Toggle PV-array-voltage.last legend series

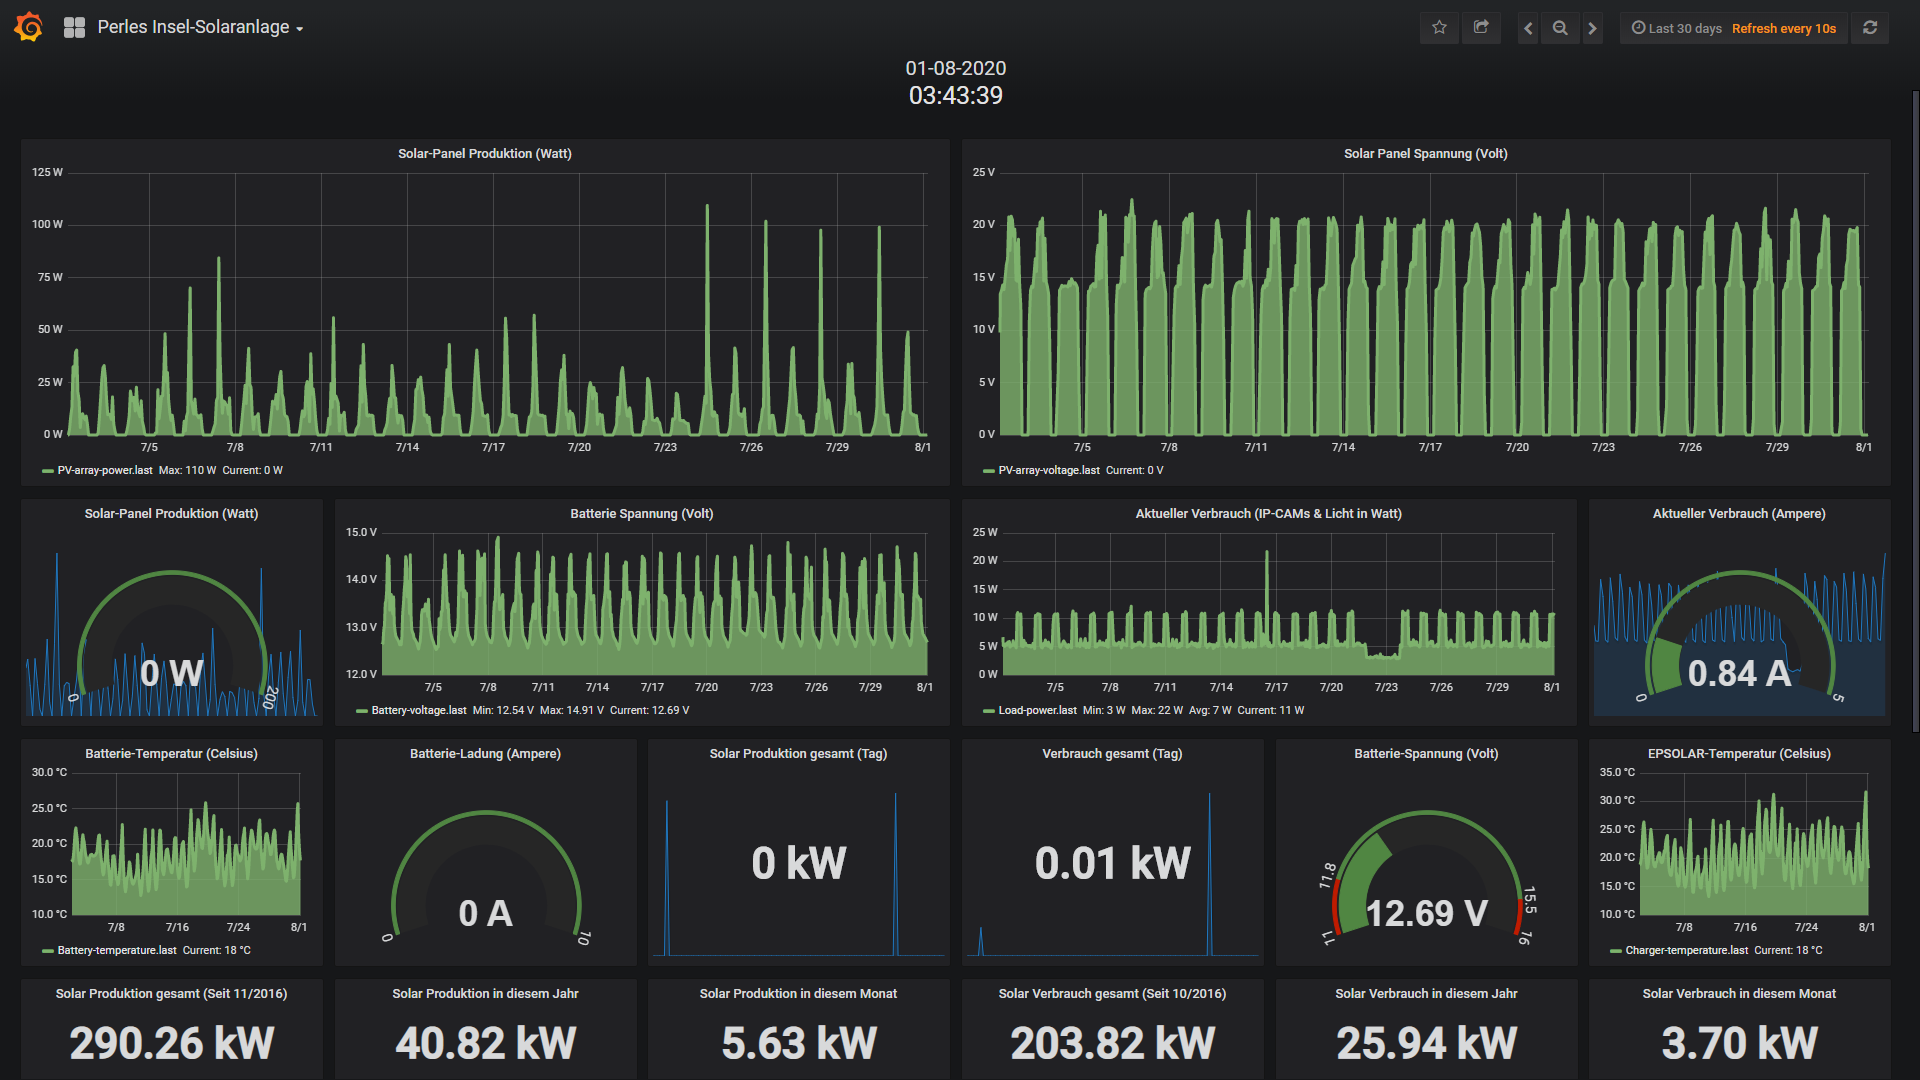coord(1048,470)
